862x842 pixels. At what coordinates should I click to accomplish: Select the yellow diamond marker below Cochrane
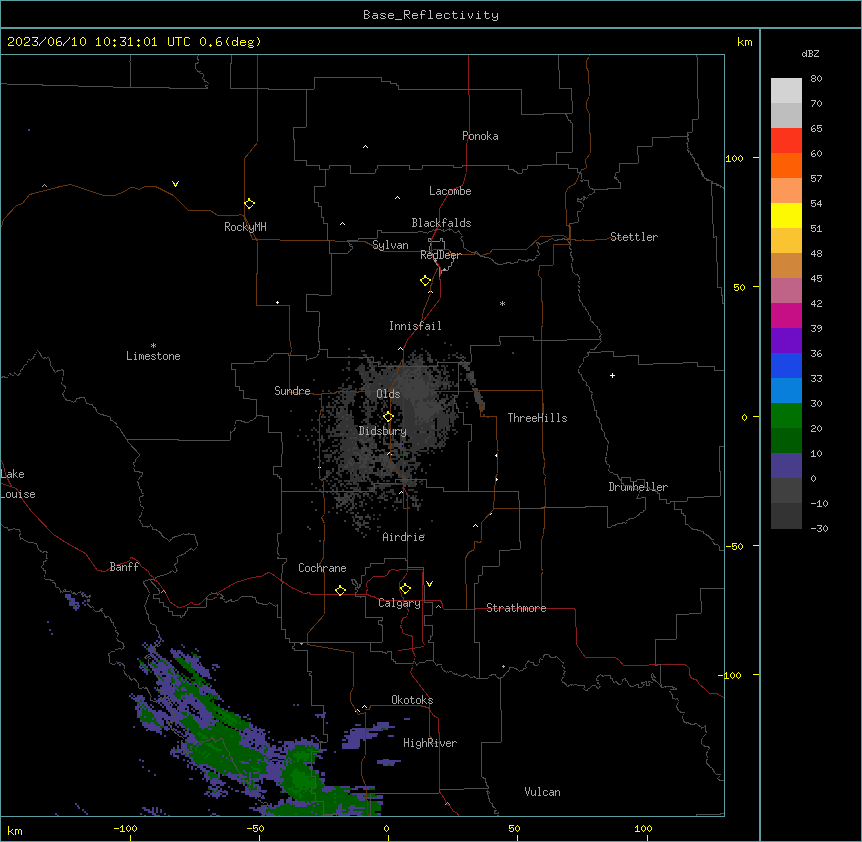pyautogui.click(x=340, y=590)
